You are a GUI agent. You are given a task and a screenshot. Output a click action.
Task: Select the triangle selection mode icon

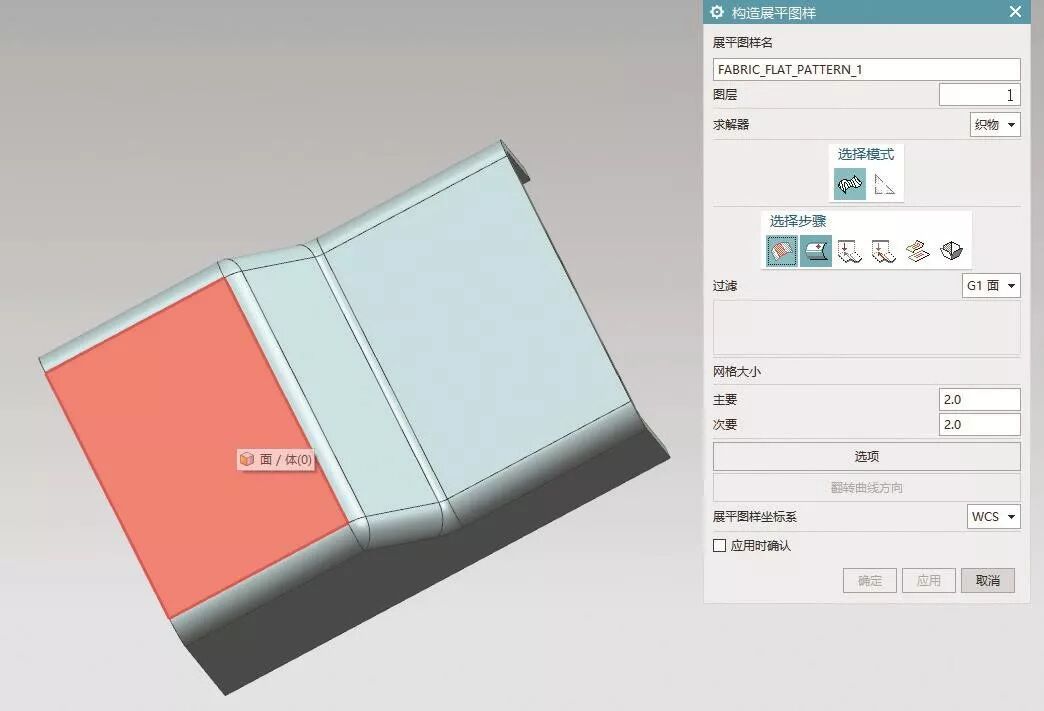(884, 184)
